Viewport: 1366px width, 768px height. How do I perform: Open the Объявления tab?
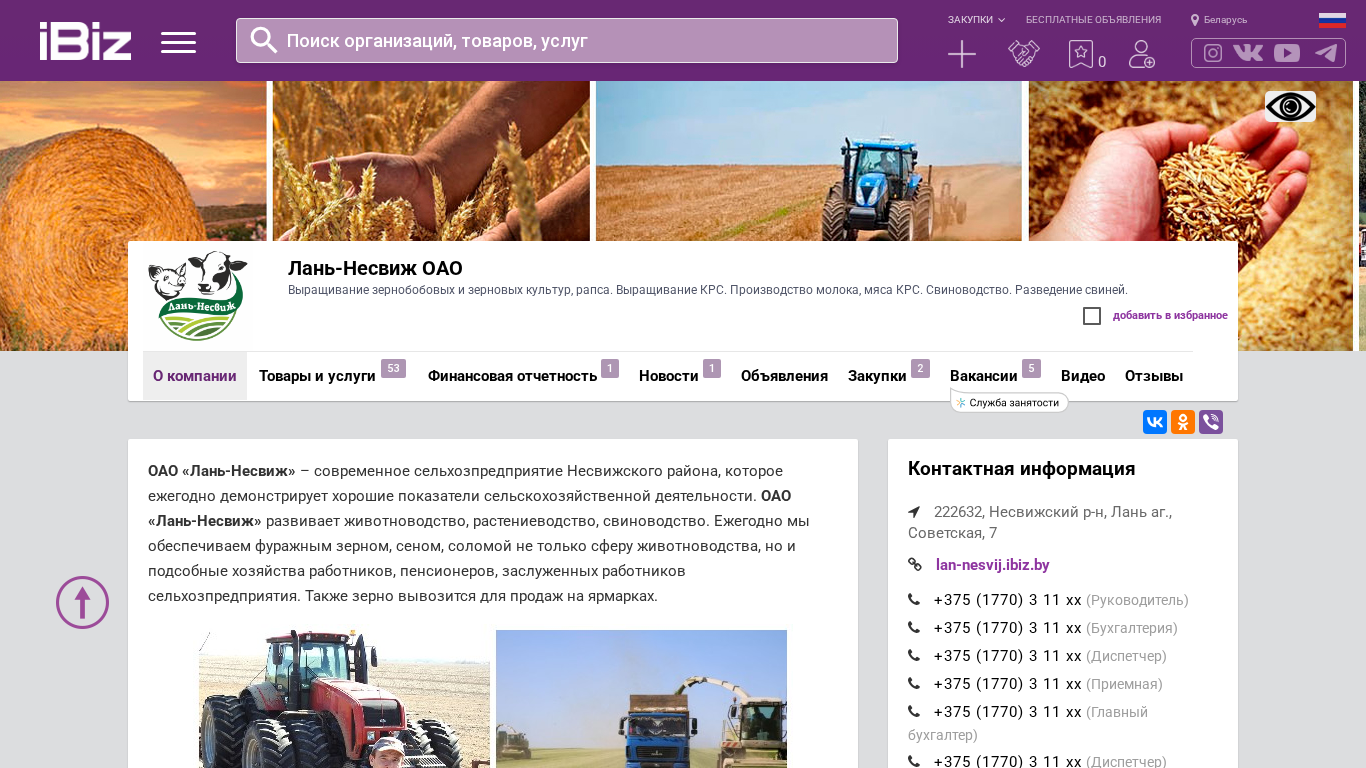coord(784,376)
